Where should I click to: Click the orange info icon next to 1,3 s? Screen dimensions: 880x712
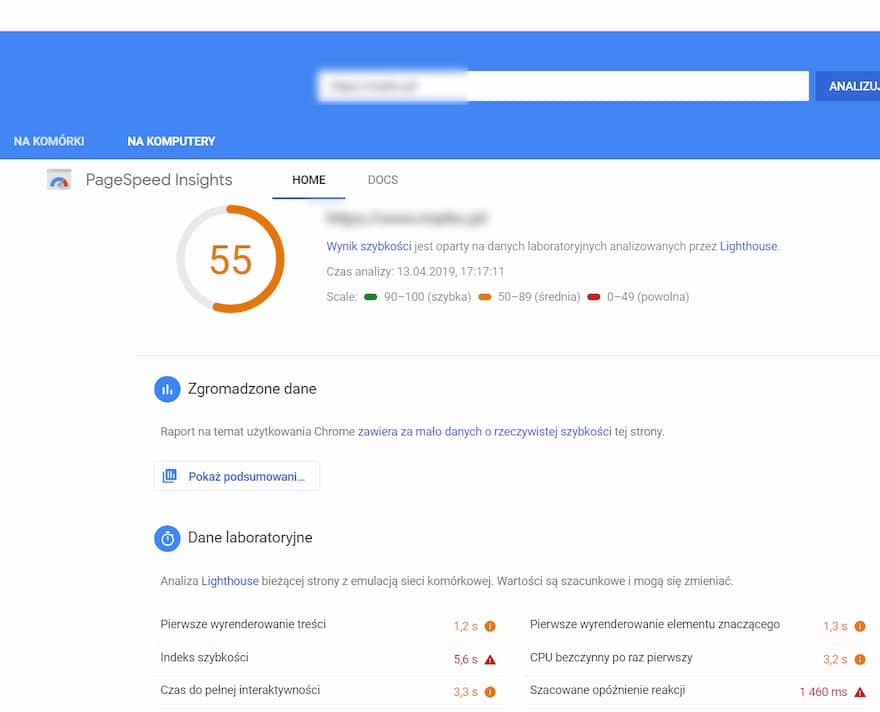tap(860, 626)
